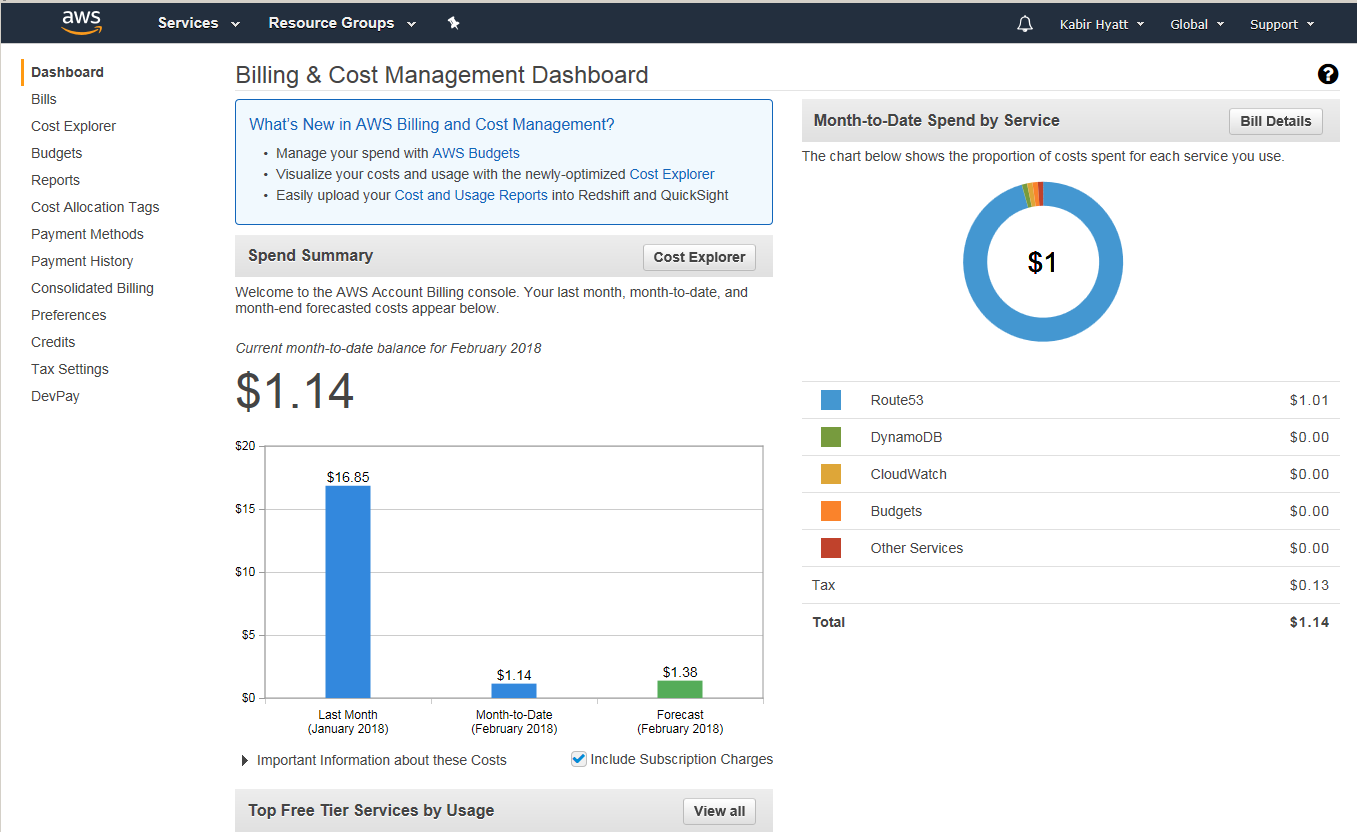The image size is (1357, 832).
Task: Open Consolidated Billing page
Action: (x=92, y=288)
